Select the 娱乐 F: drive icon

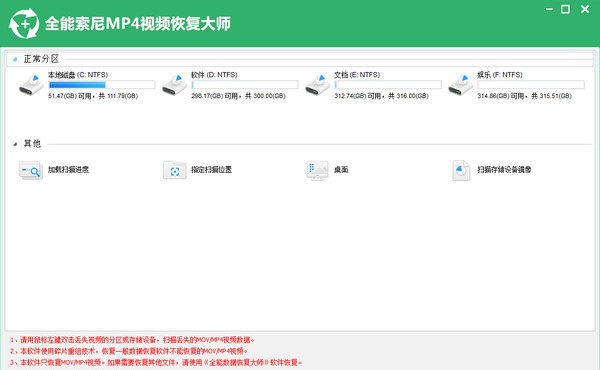[461, 85]
